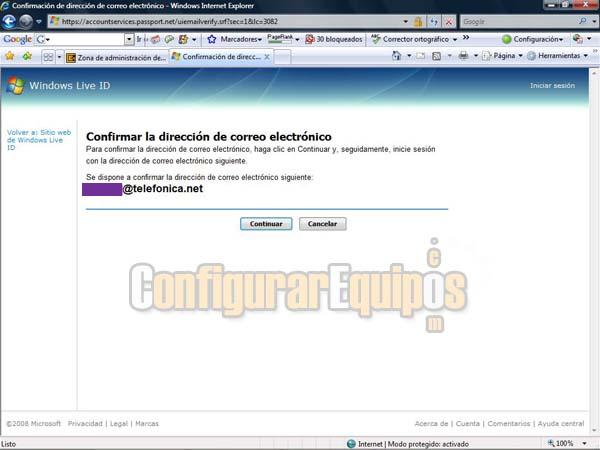Click the search magnifier icon

pos(582,21)
